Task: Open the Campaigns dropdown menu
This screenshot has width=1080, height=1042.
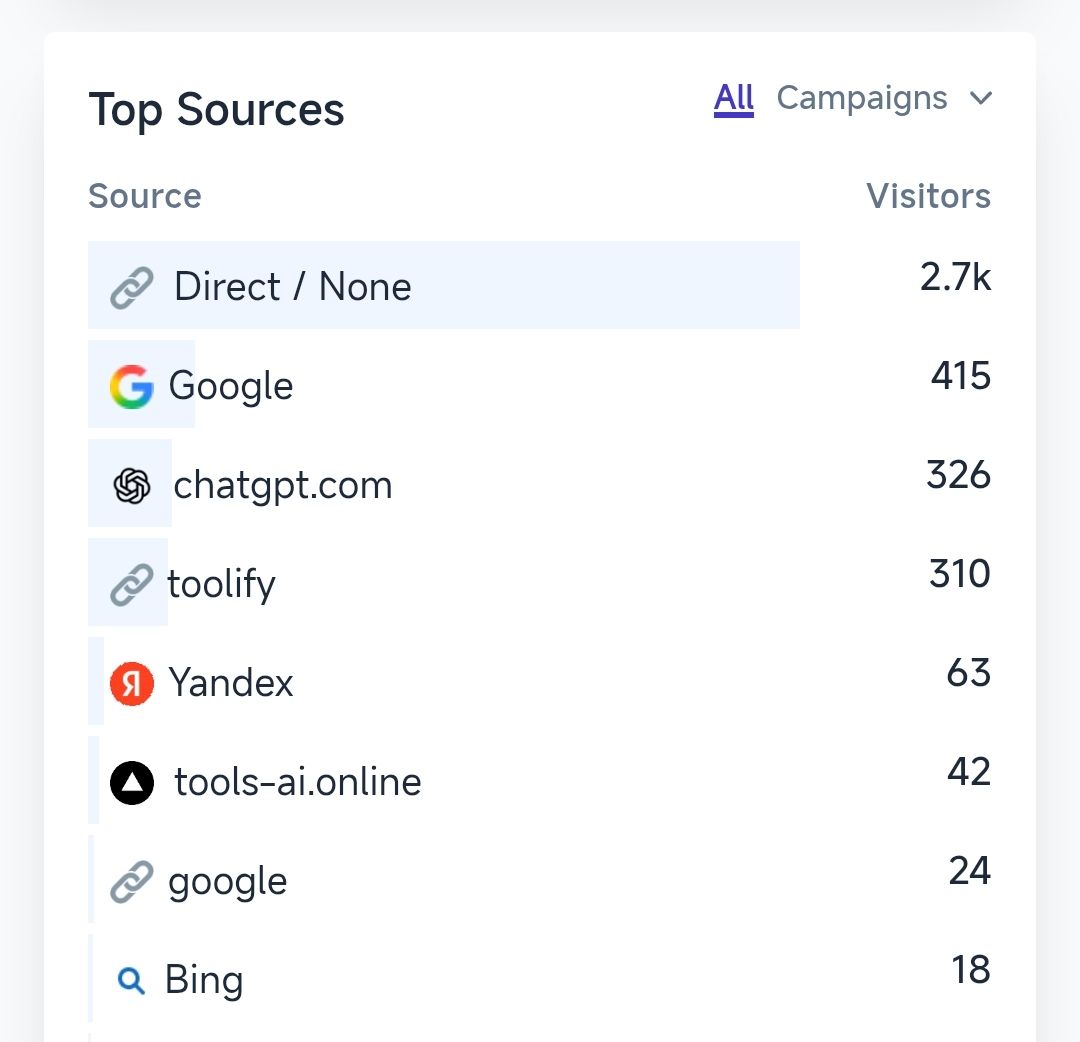Action: point(862,98)
